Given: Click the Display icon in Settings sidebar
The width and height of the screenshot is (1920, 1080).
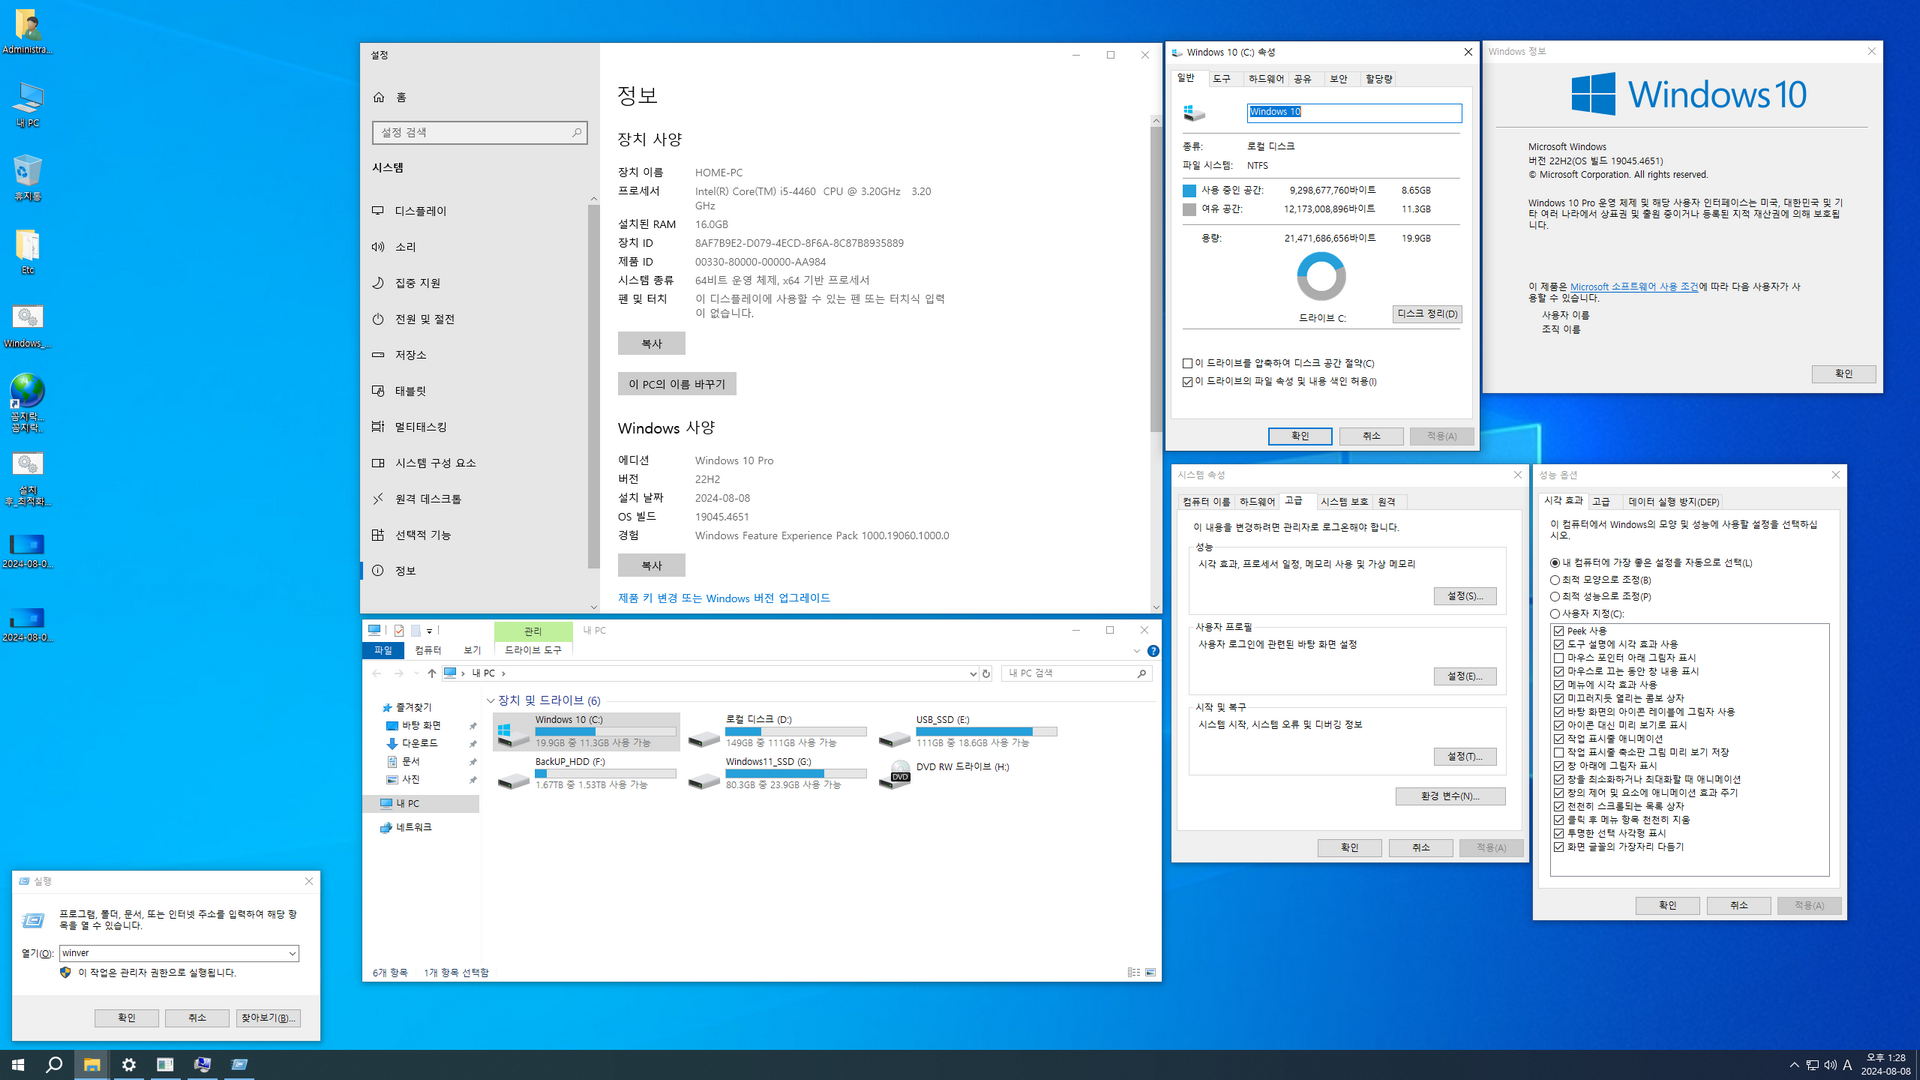Looking at the screenshot, I should pos(378,211).
